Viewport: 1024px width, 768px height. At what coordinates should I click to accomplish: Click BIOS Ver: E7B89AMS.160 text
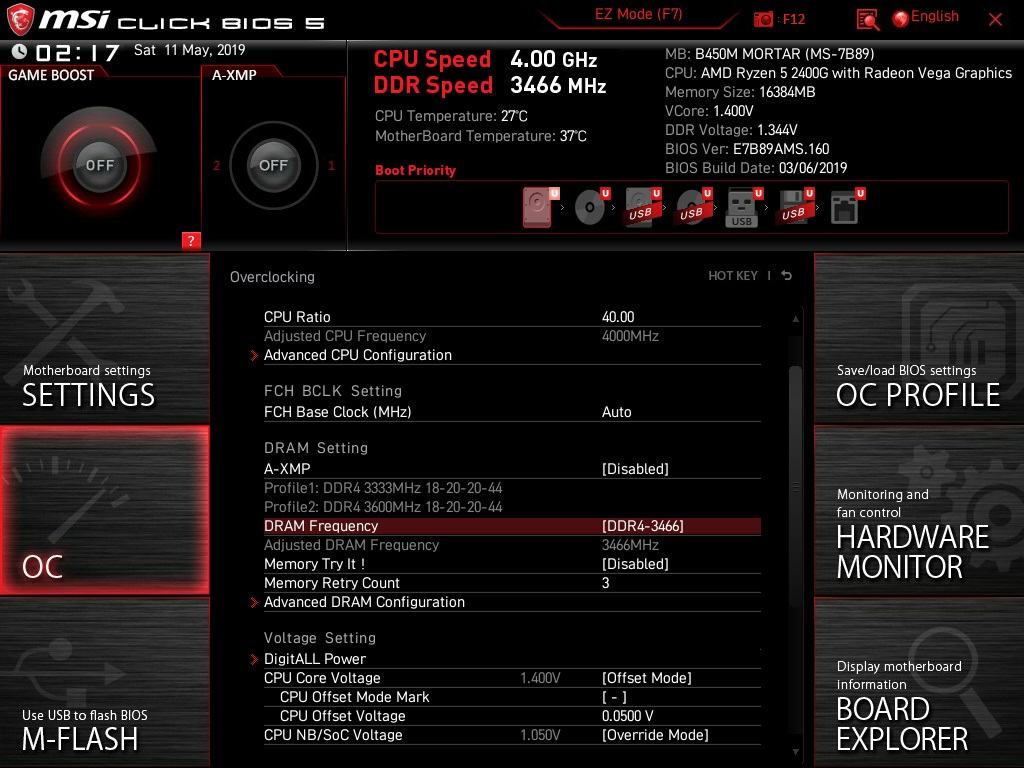point(746,149)
